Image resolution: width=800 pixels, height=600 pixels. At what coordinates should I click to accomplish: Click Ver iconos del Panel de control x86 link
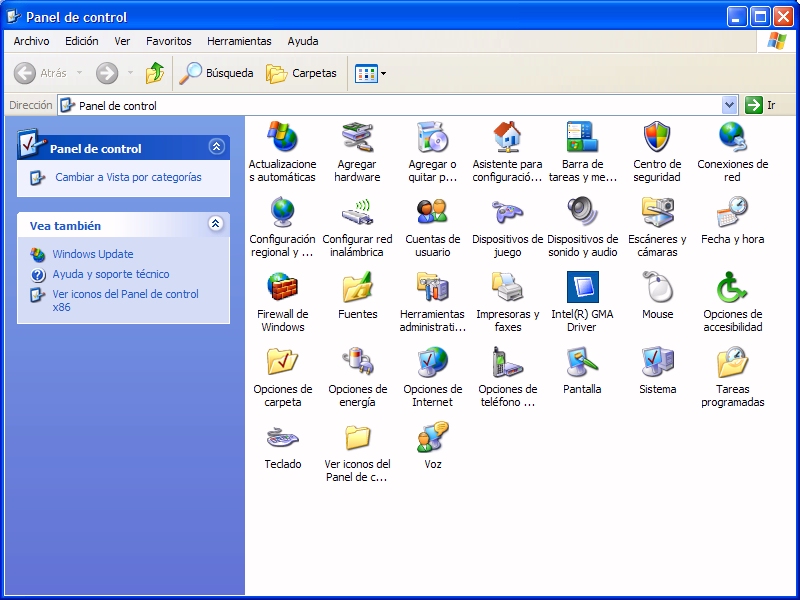coord(126,301)
